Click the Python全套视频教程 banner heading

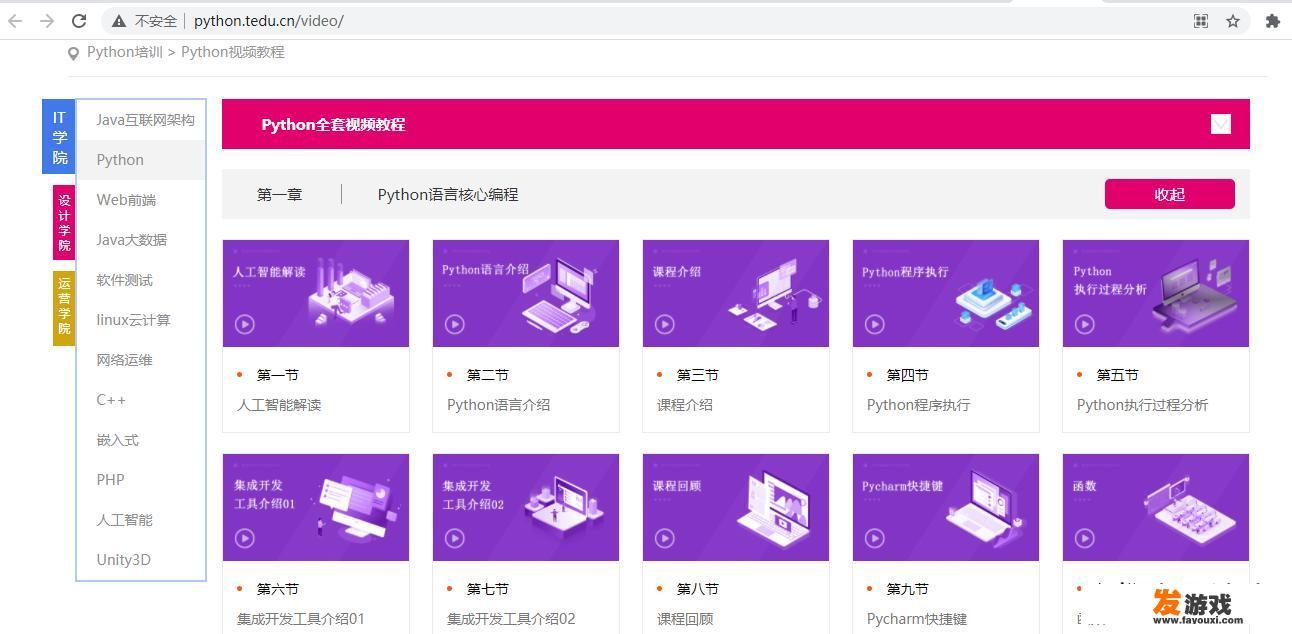tap(333, 125)
